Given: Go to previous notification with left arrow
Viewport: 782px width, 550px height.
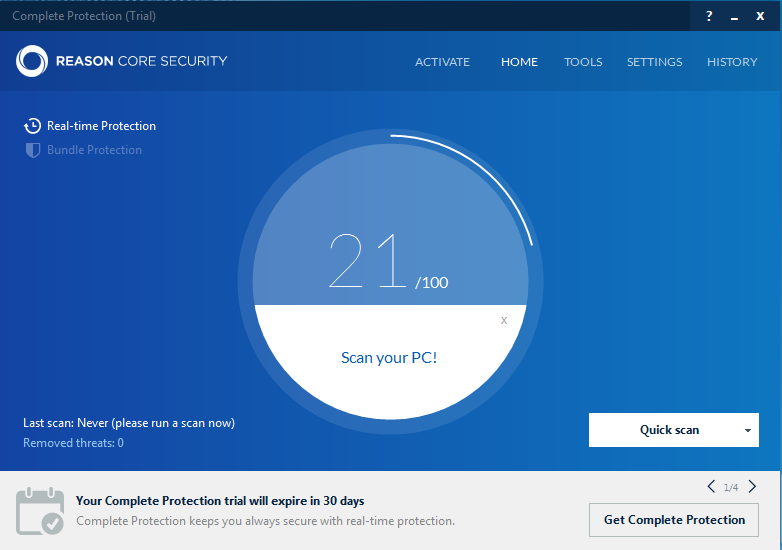Looking at the screenshot, I should (711, 487).
